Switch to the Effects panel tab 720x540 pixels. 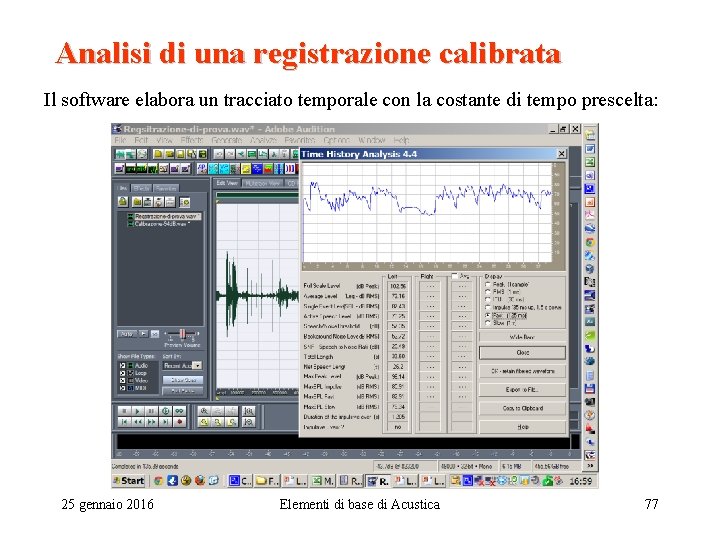point(141,188)
